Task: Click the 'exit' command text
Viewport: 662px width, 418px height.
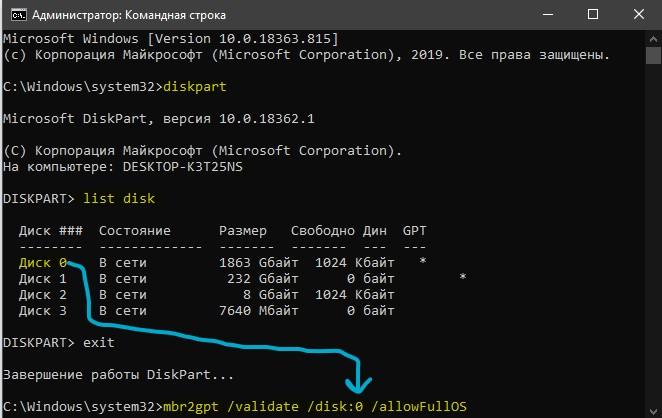Action: click(x=99, y=342)
